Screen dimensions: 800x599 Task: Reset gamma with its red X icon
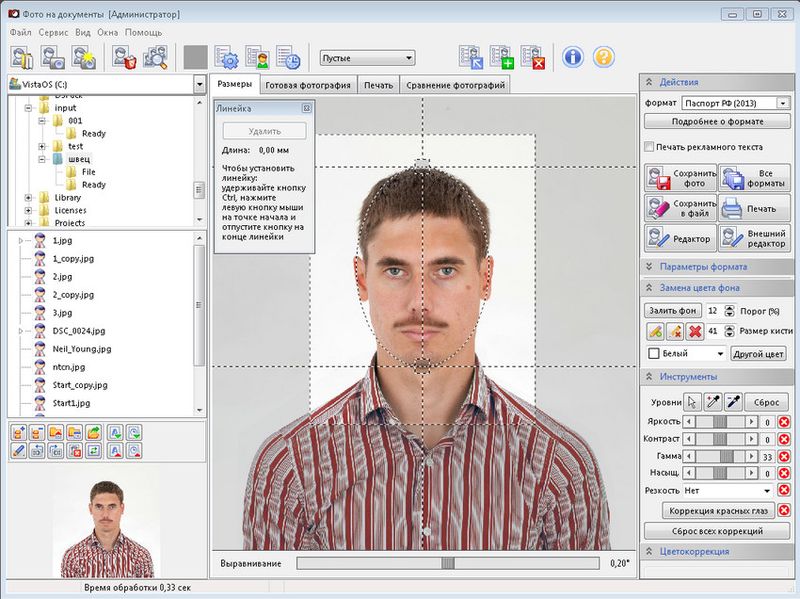[x=784, y=456]
